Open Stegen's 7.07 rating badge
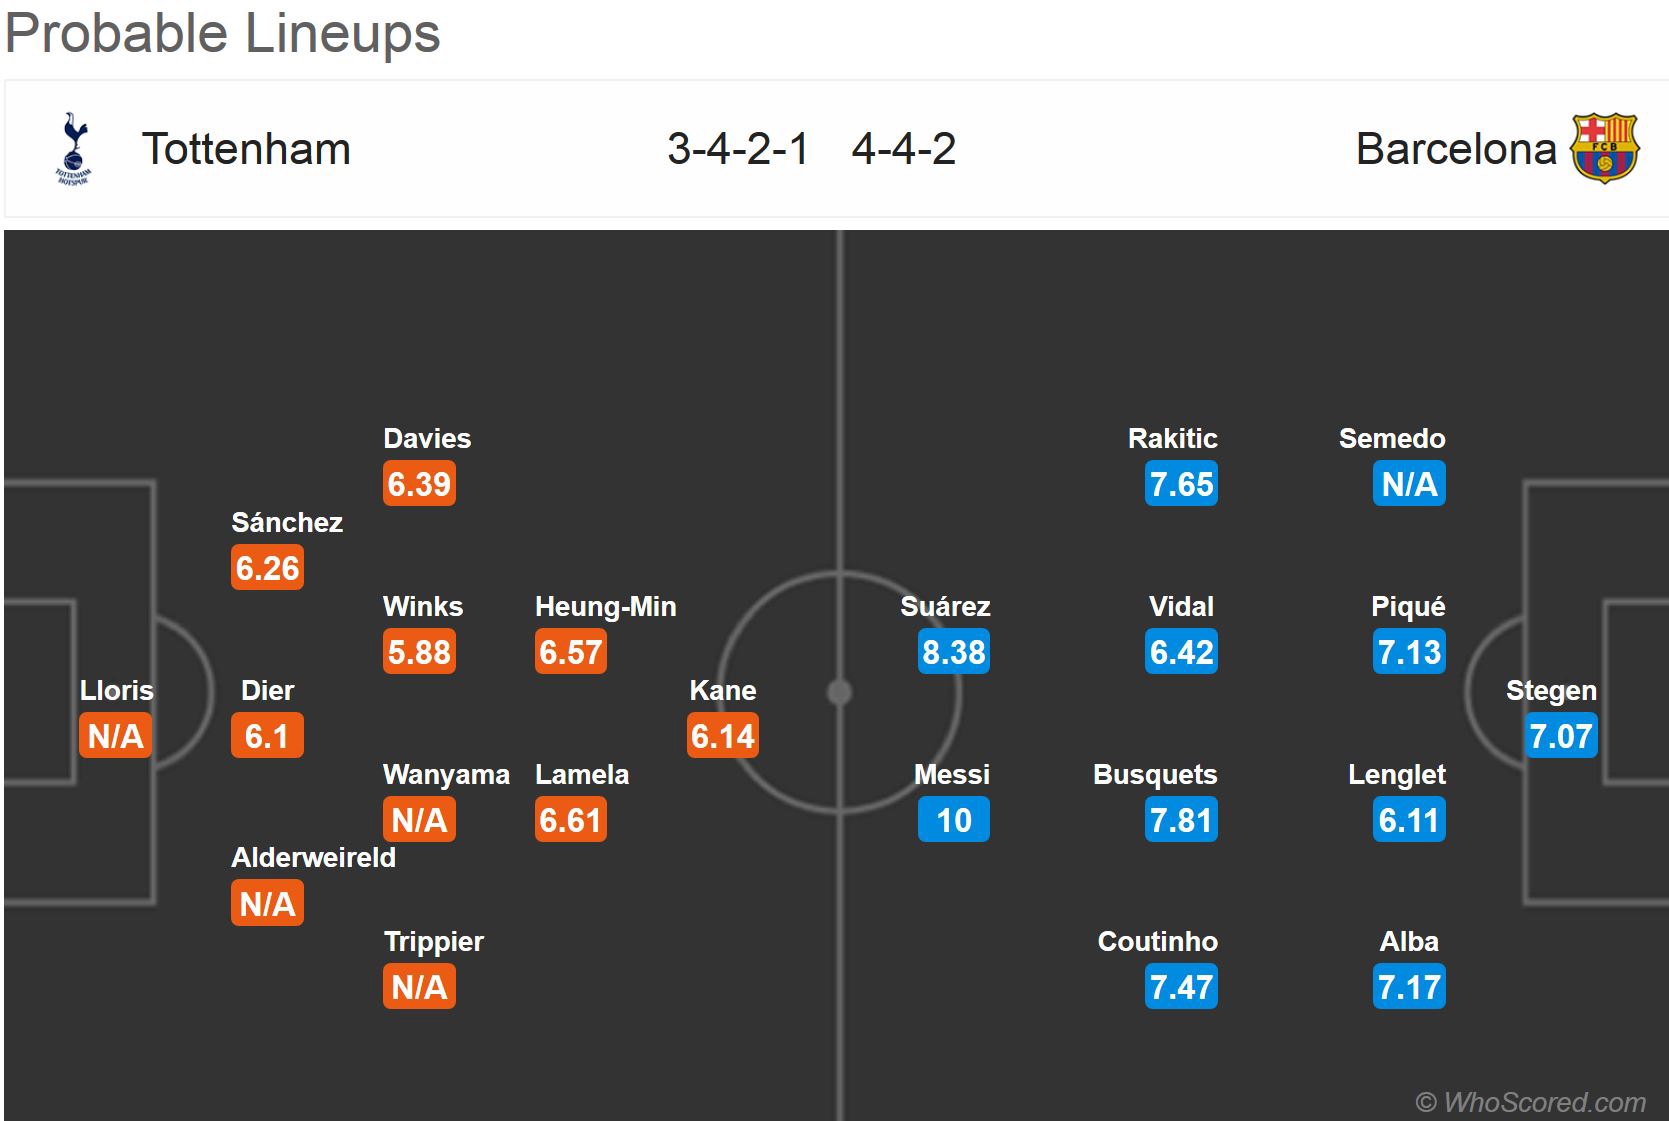 click(x=1560, y=736)
